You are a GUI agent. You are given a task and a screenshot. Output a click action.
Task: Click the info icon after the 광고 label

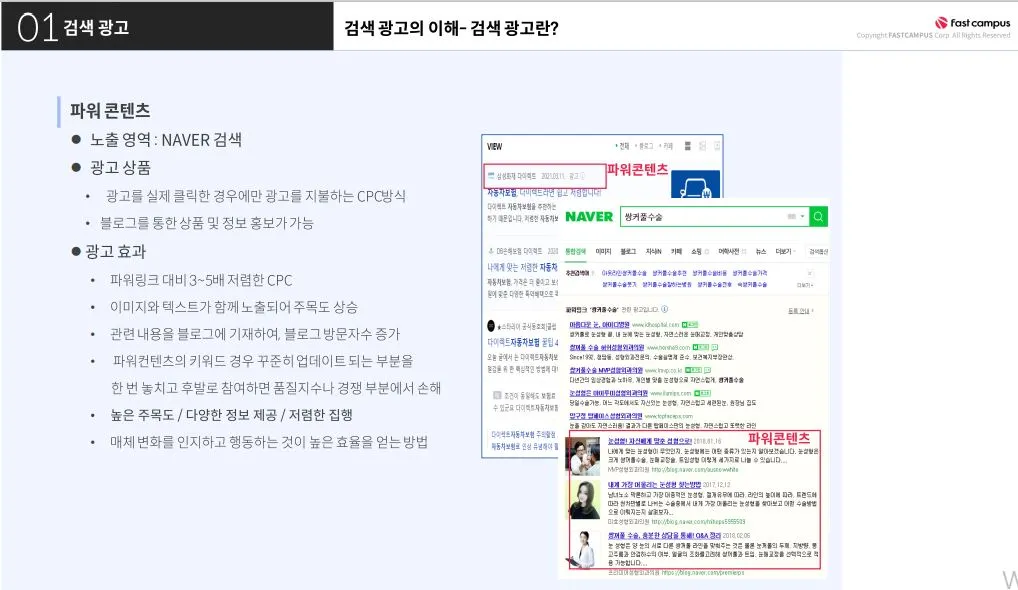(582, 176)
